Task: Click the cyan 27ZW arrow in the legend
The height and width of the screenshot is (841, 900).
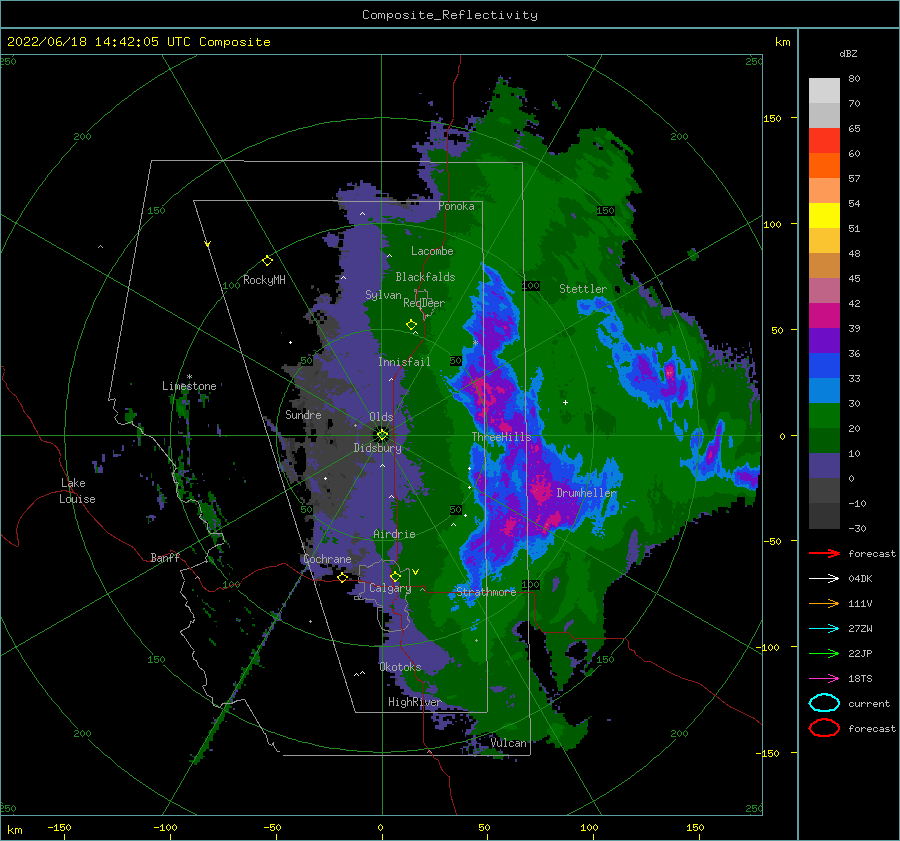Action: coord(824,628)
